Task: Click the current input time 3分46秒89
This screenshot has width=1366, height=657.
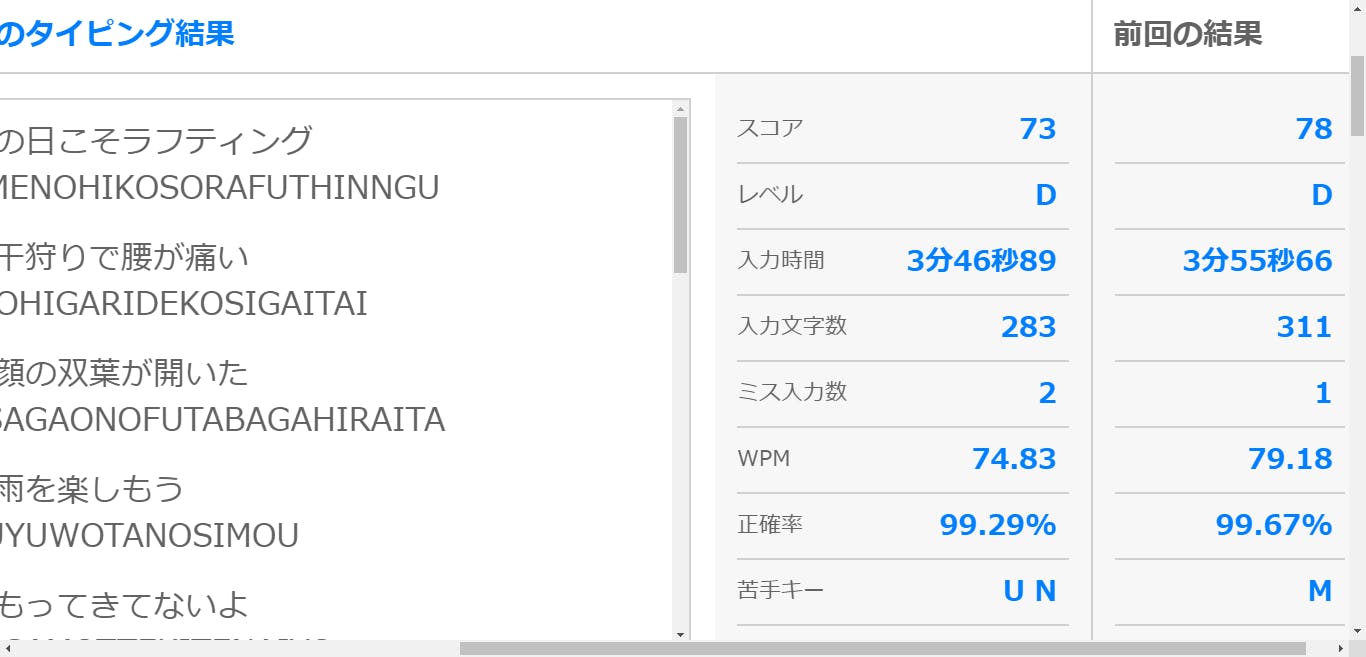Action: pos(981,261)
